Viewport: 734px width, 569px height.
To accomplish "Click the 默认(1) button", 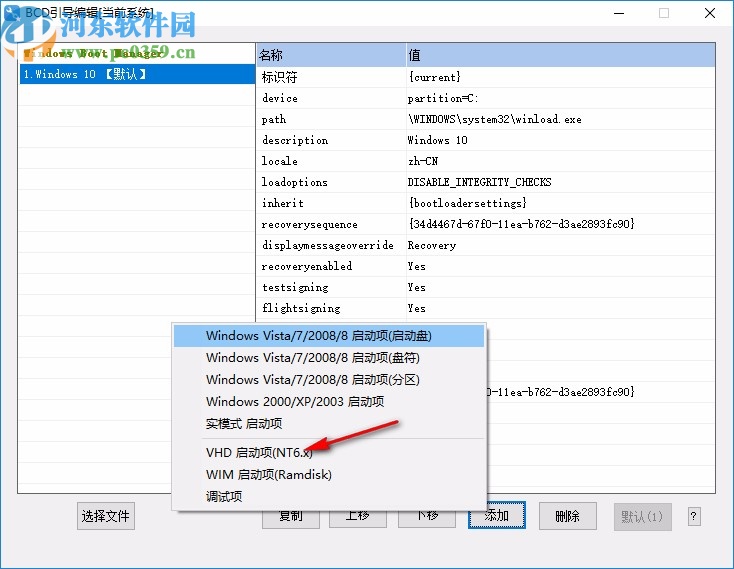I will click(x=642, y=517).
